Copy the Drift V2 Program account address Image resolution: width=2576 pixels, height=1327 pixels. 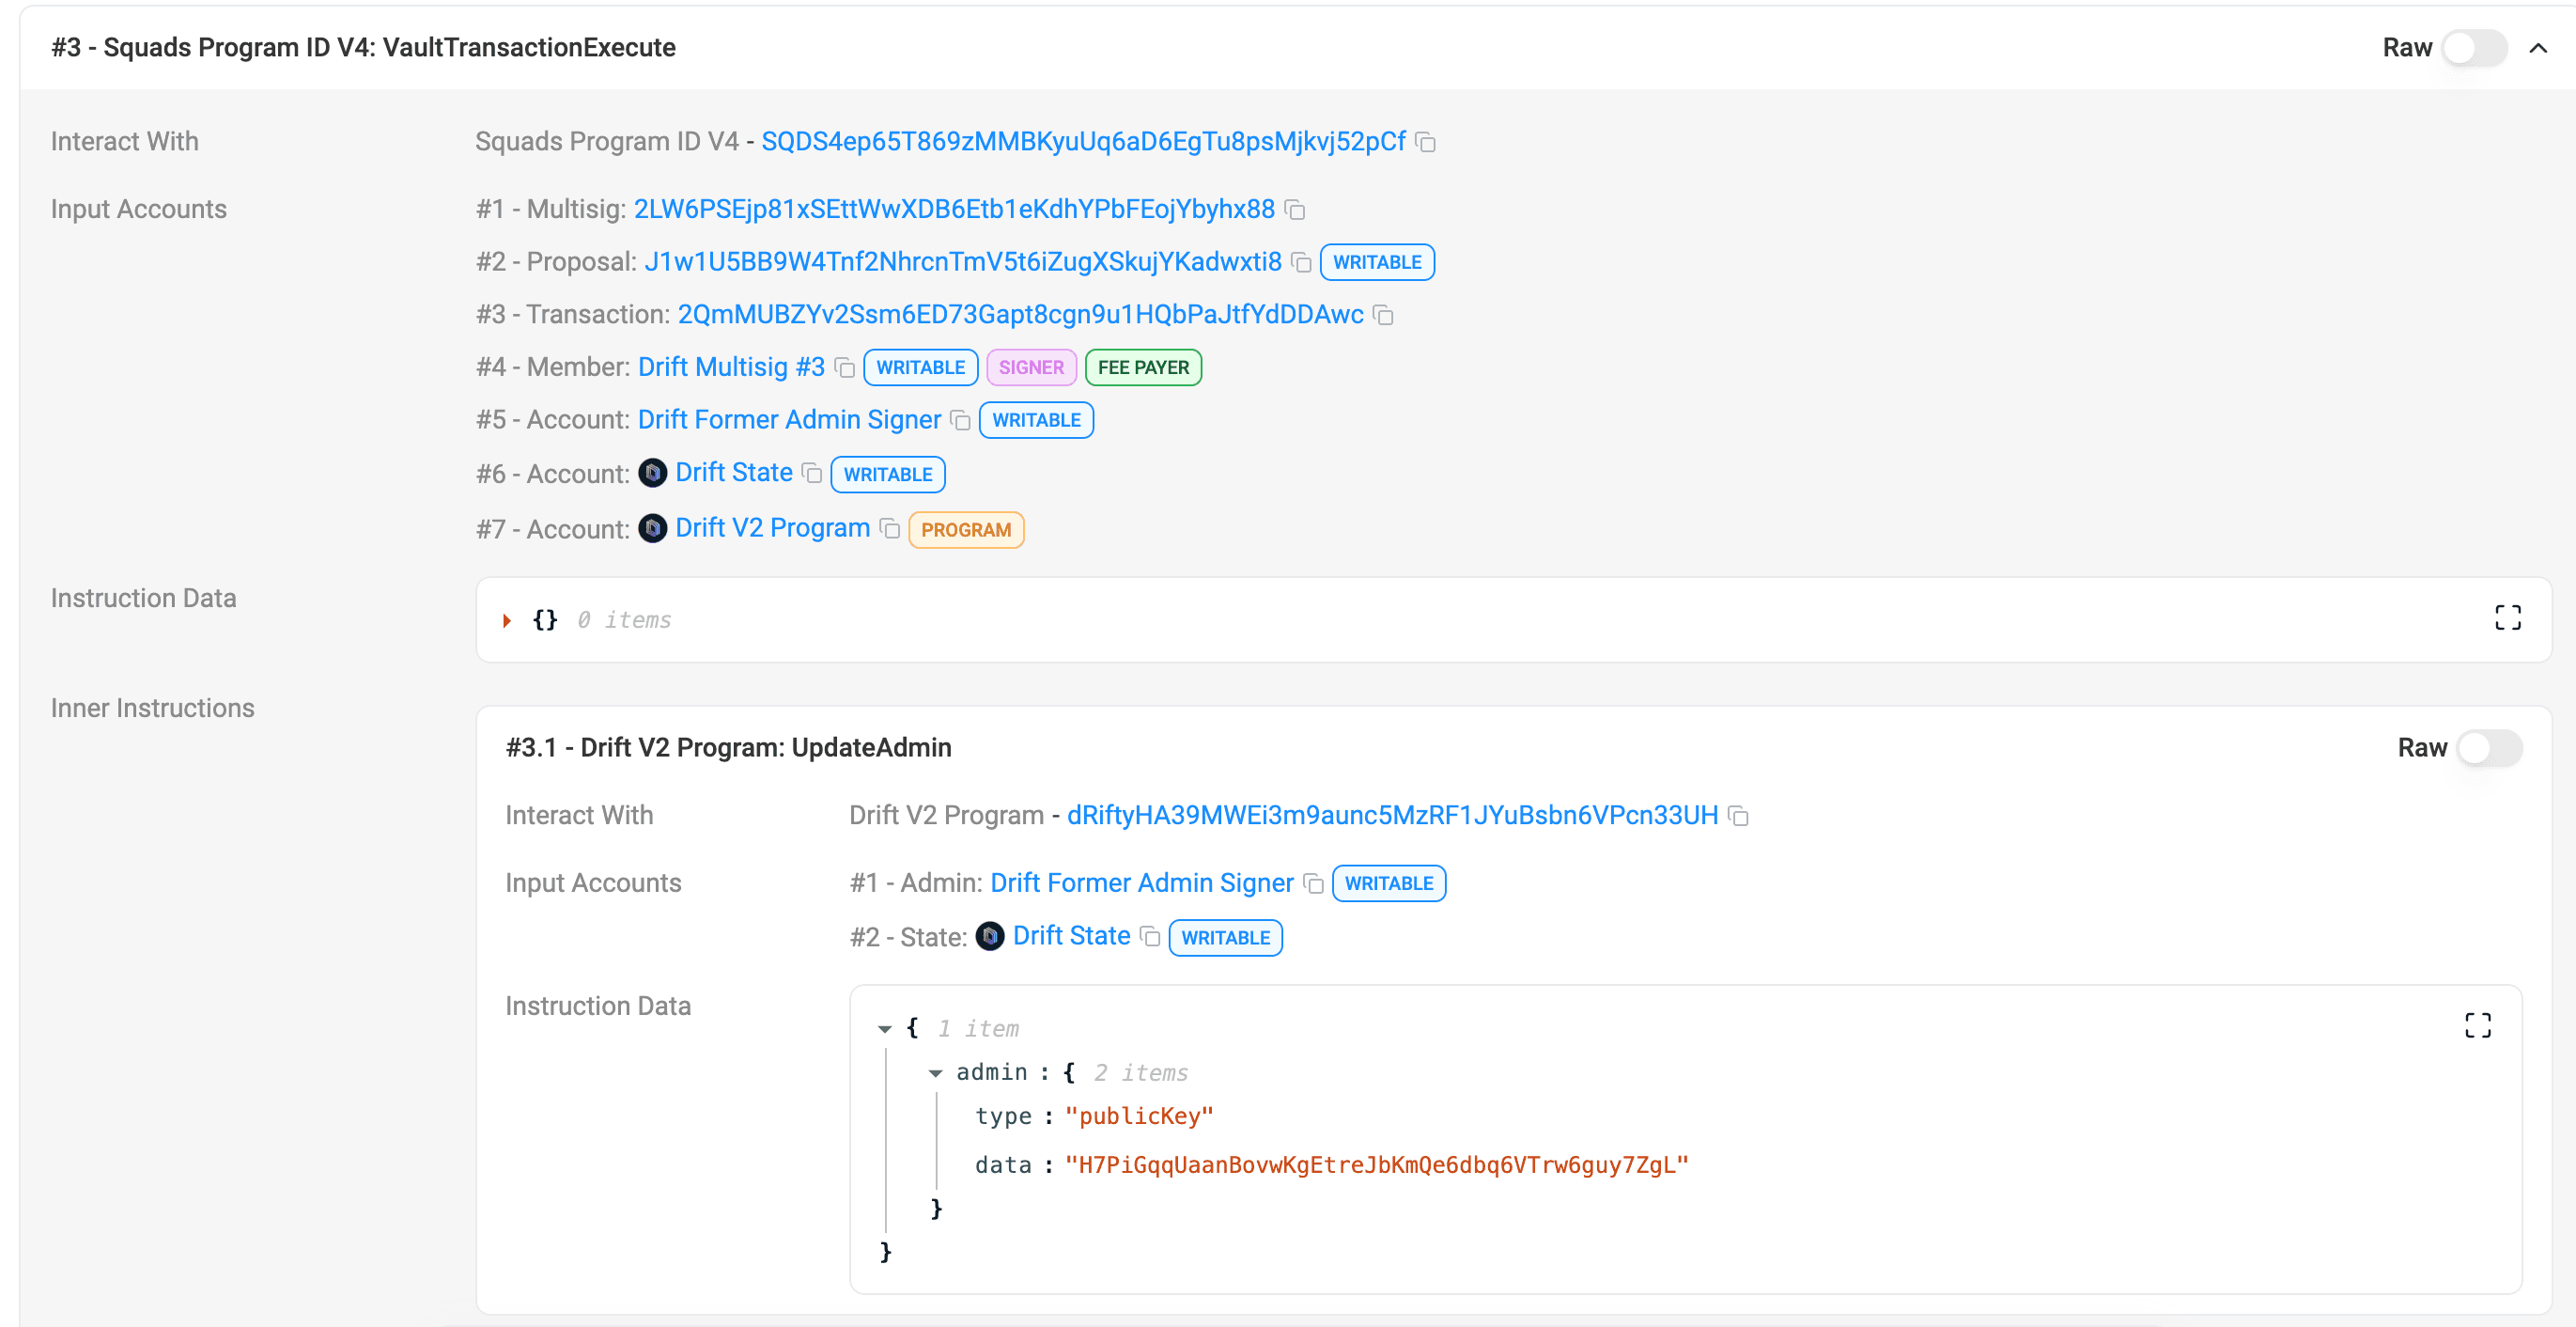point(890,529)
